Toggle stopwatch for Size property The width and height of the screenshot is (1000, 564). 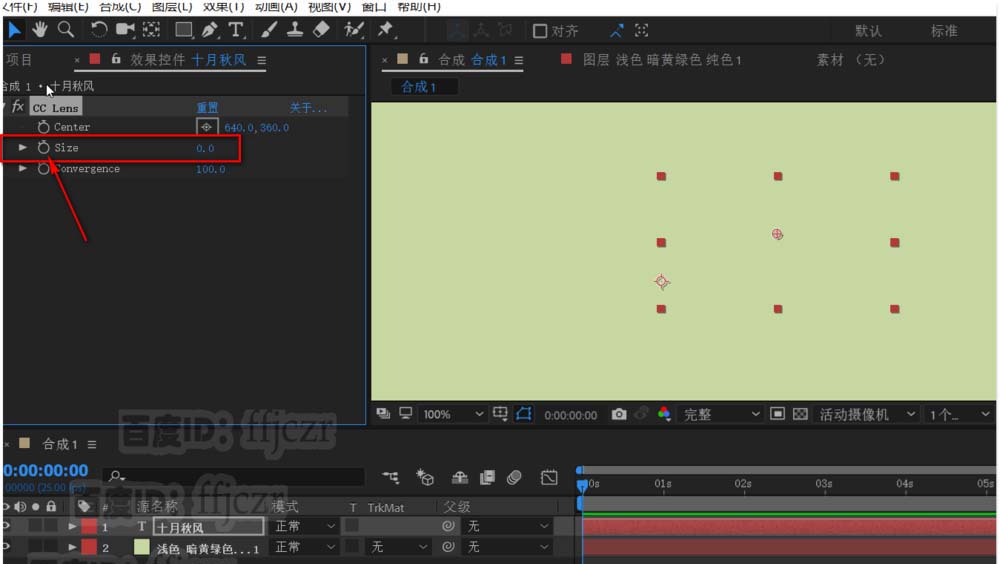[x=43, y=147]
